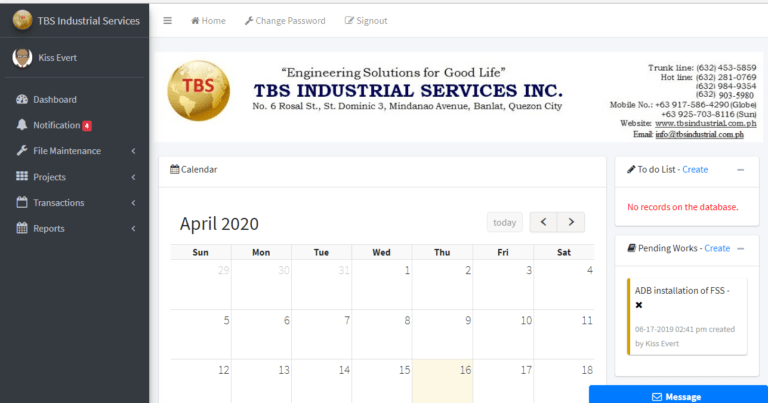Click the Signout link
Screen dimensions: 768x403
366,20
